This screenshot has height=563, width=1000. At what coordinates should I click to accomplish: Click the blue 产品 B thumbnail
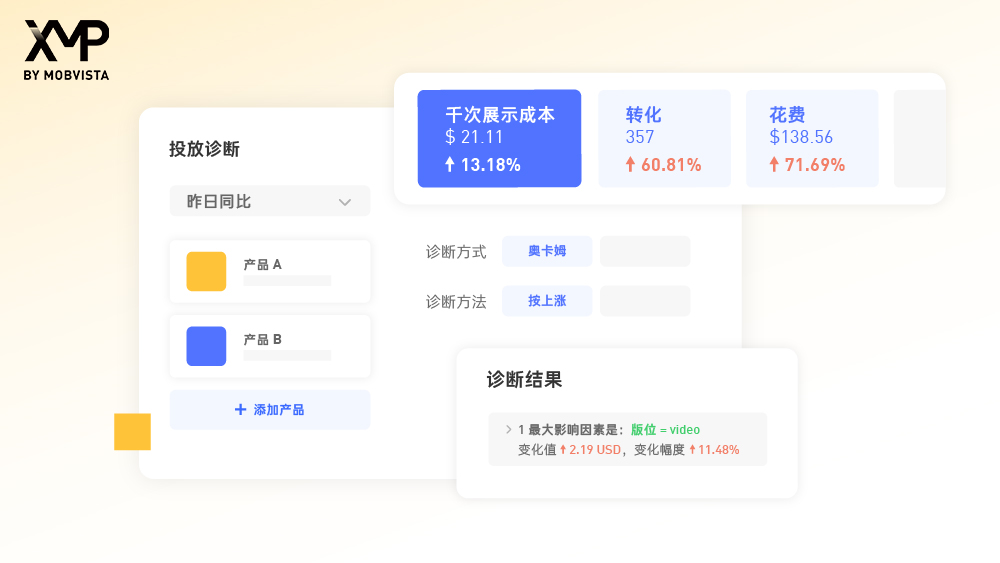coord(206,346)
